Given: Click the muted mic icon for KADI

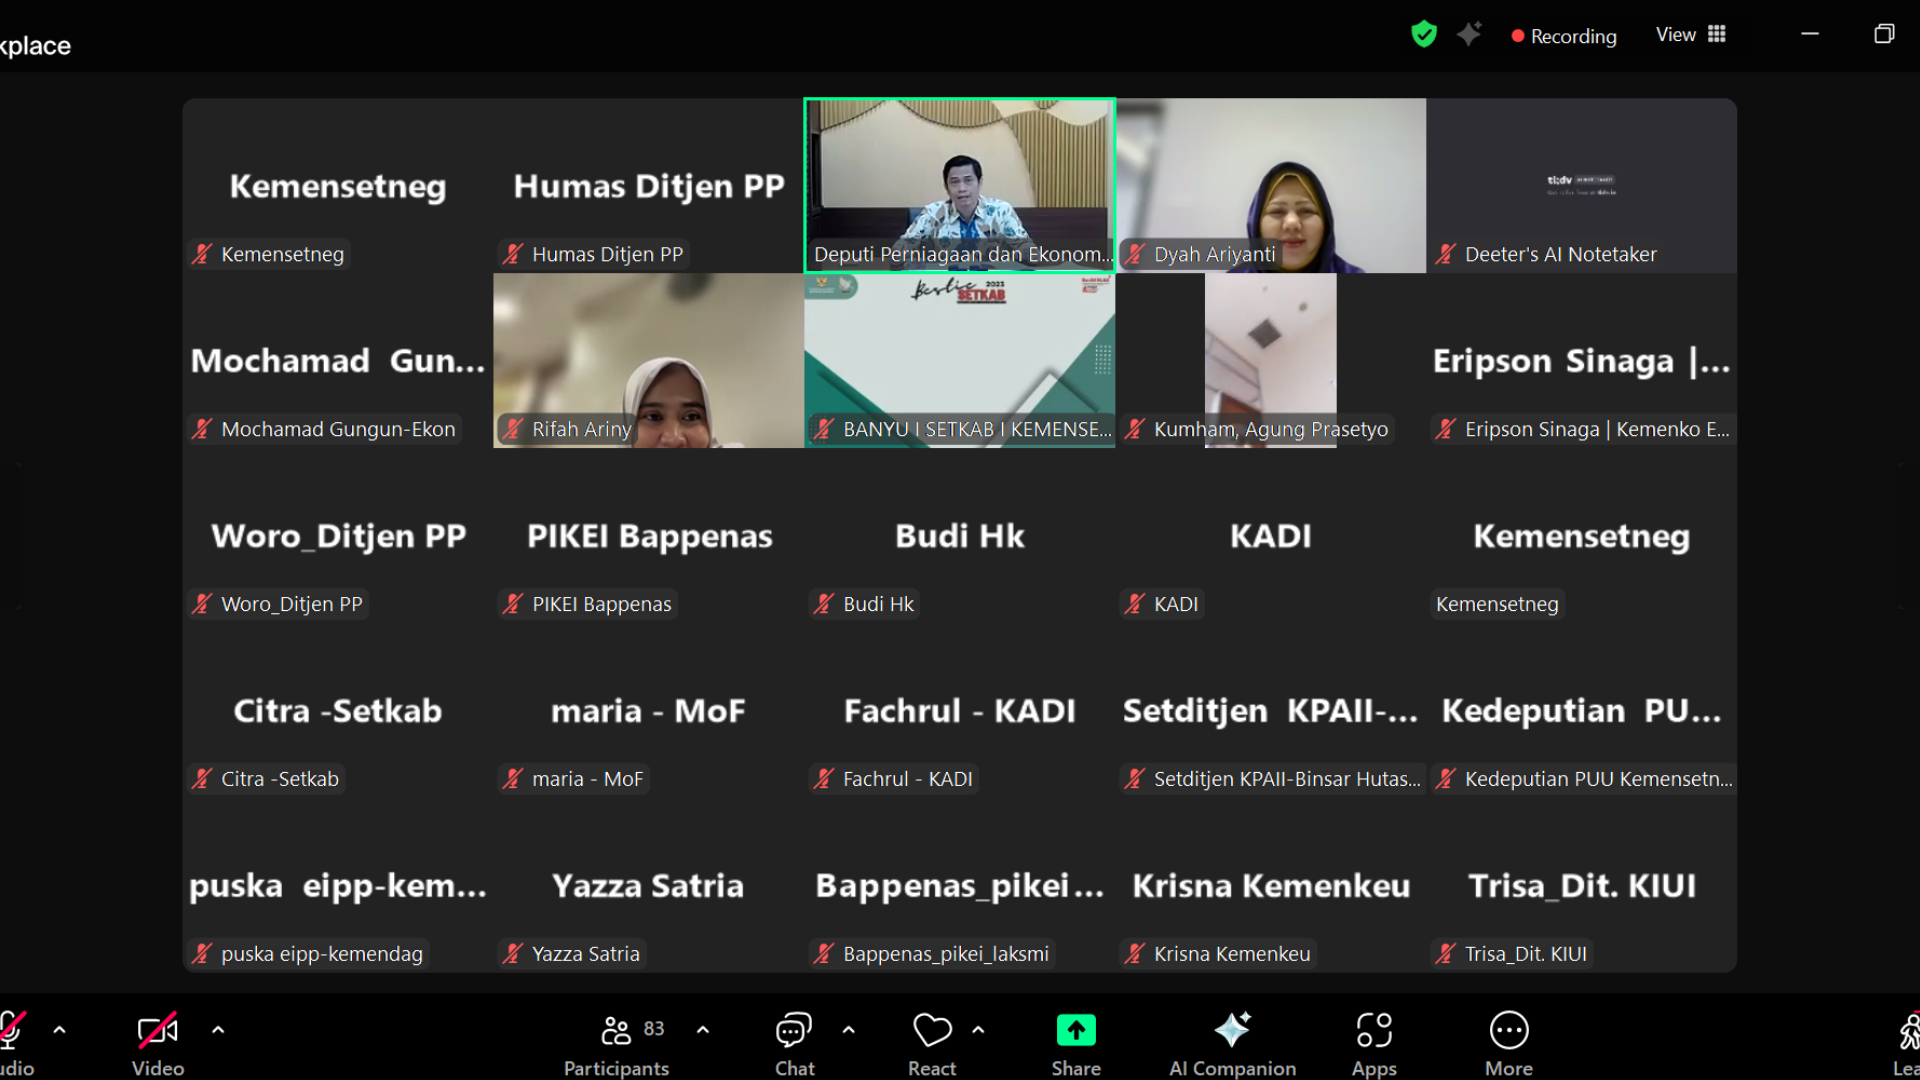Looking at the screenshot, I should coord(1135,604).
